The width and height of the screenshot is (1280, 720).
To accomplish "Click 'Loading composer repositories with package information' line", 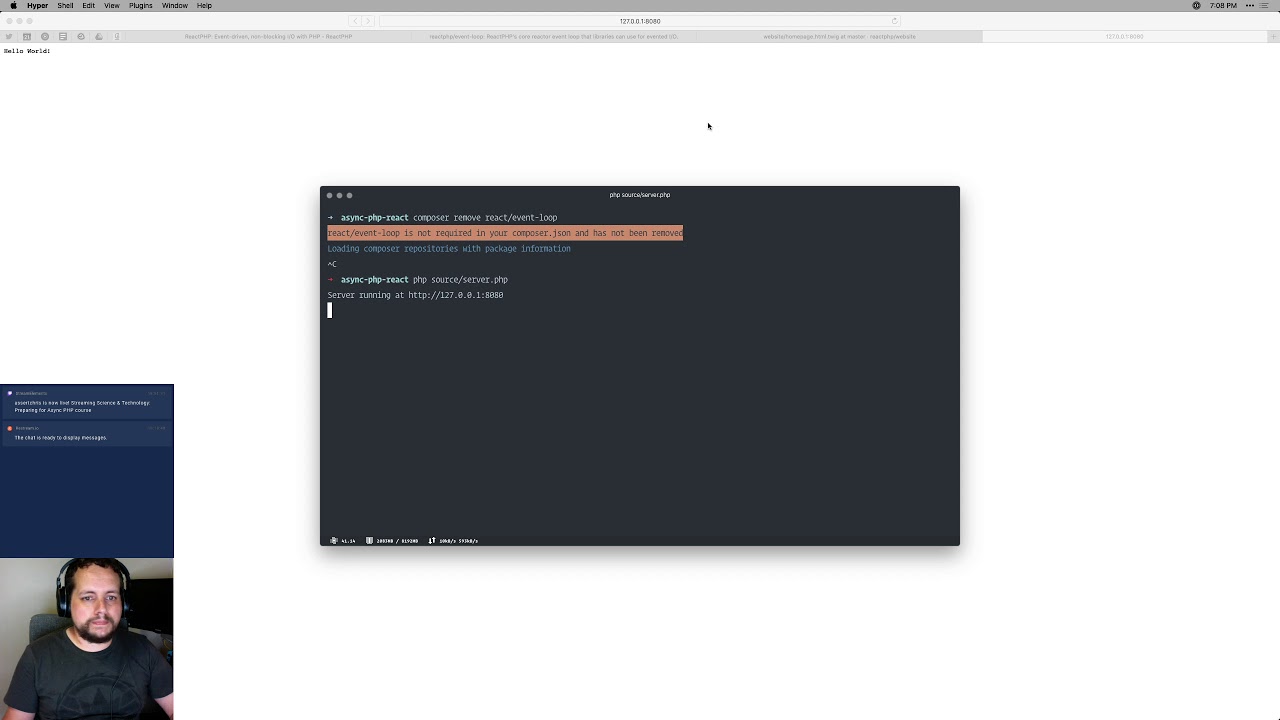I will click(449, 248).
